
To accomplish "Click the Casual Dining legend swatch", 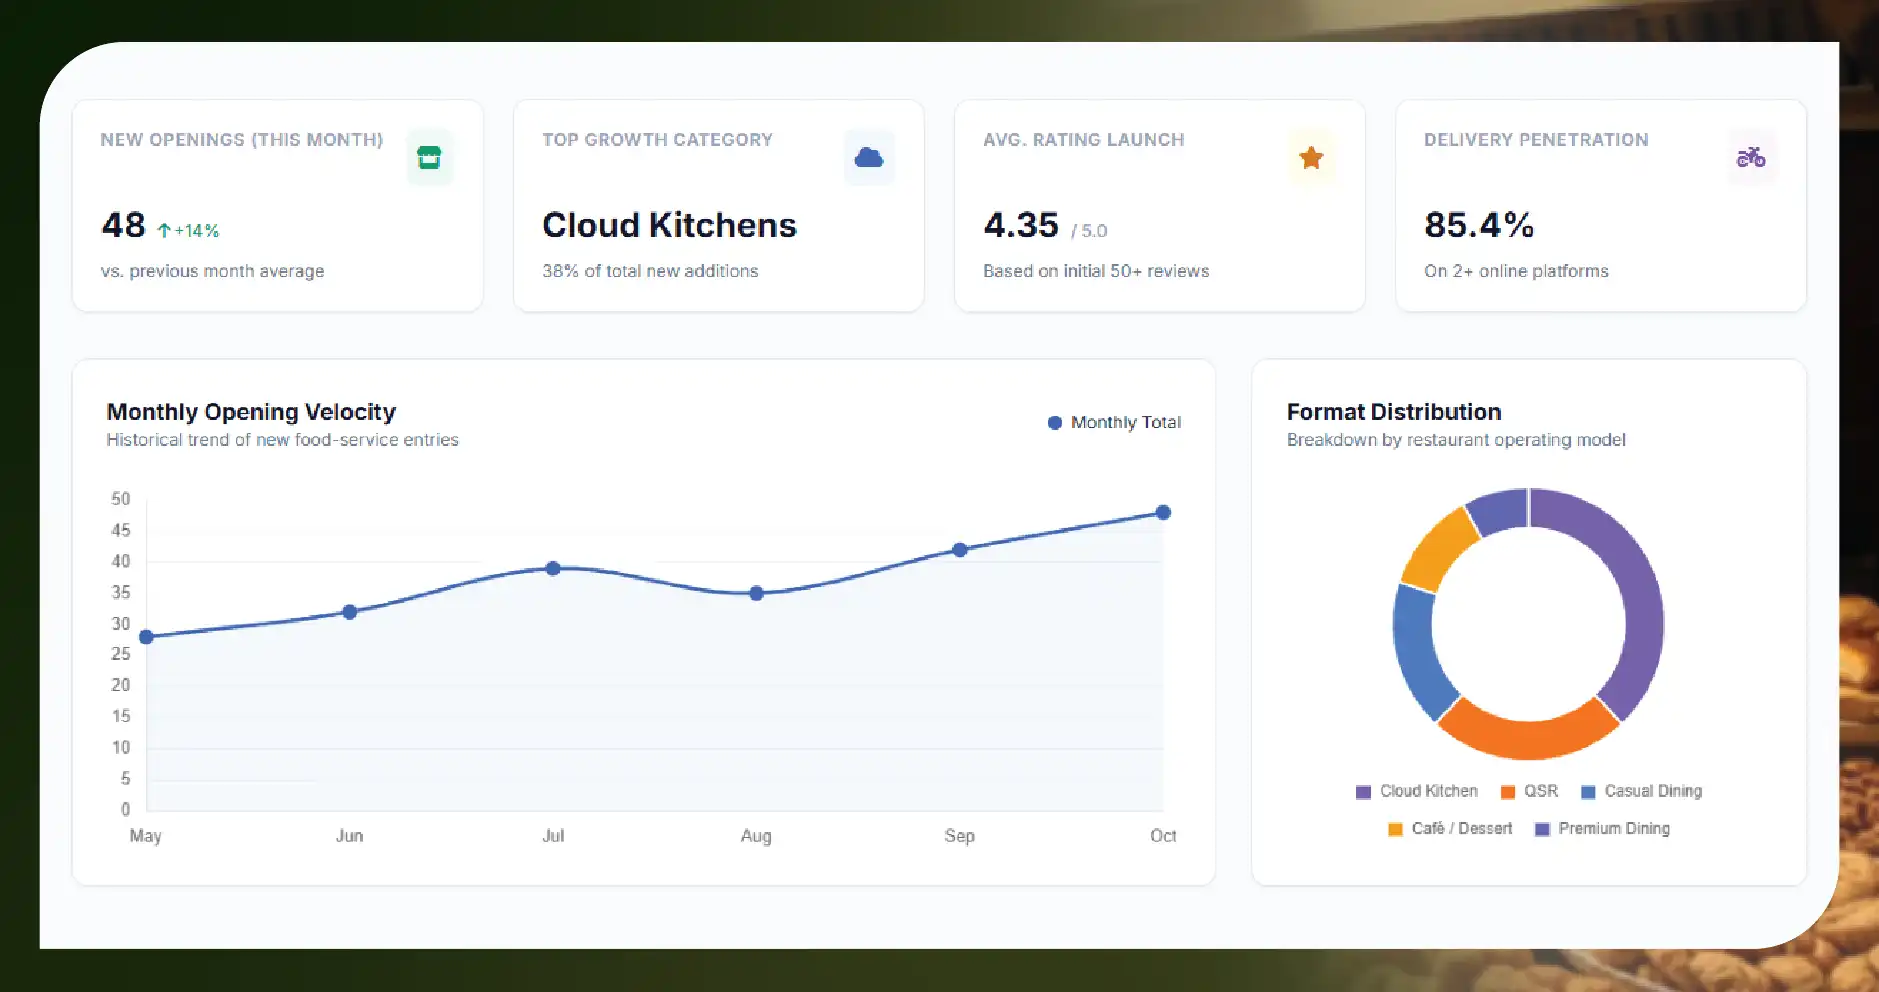I will (x=1588, y=792).
